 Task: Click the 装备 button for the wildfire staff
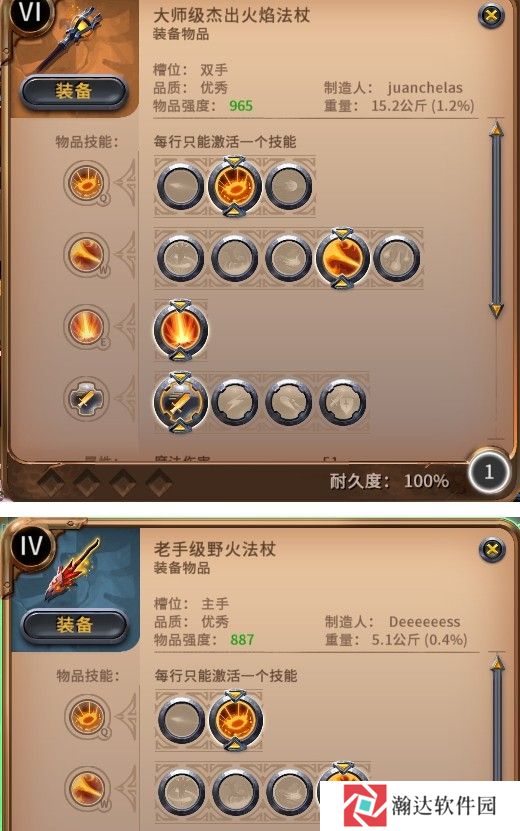point(74,625)
